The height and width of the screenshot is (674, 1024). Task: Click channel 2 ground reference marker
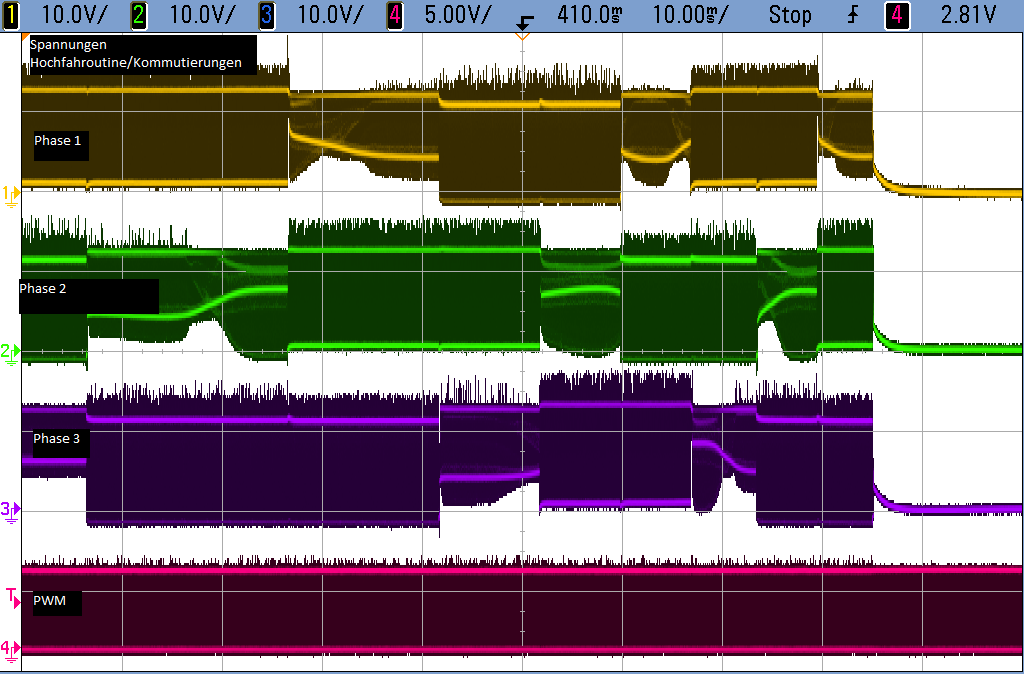[10, 355]
